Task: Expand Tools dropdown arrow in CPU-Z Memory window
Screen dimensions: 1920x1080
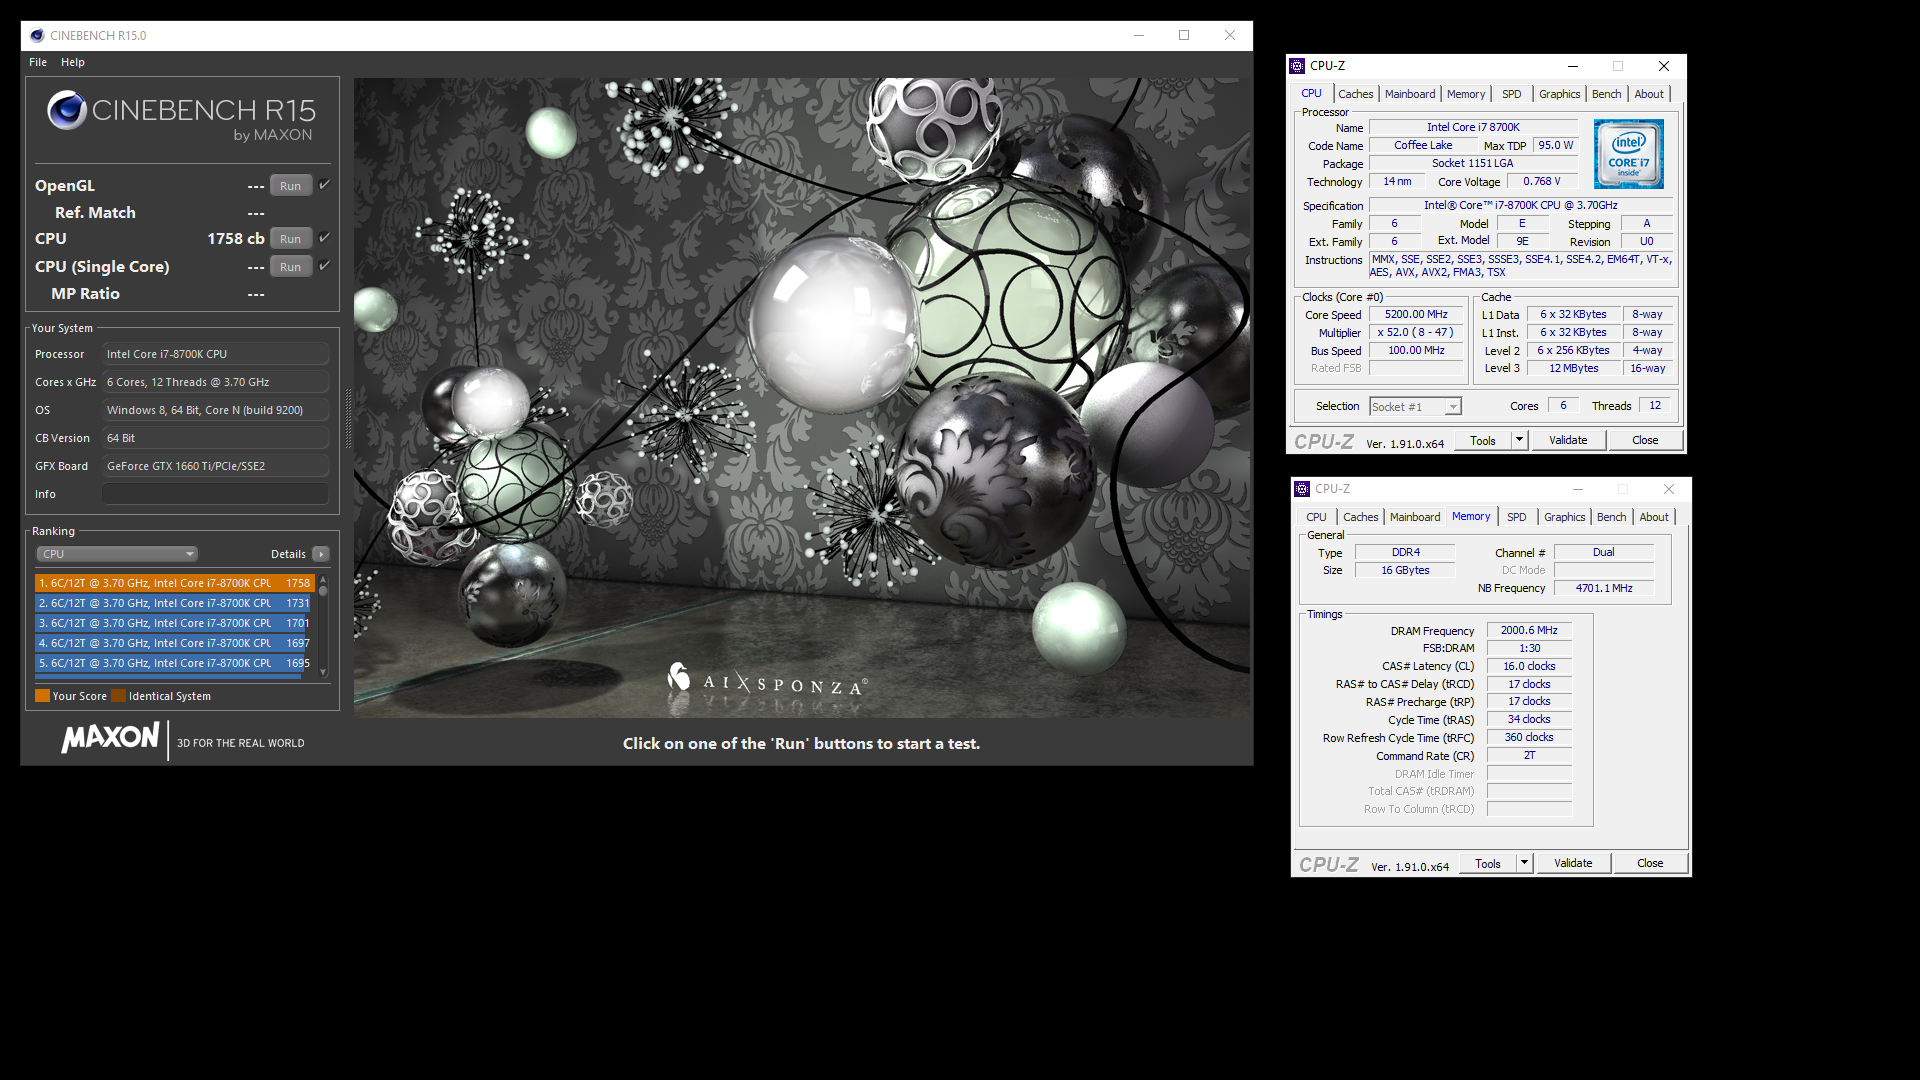Action: pos(1524,863)
